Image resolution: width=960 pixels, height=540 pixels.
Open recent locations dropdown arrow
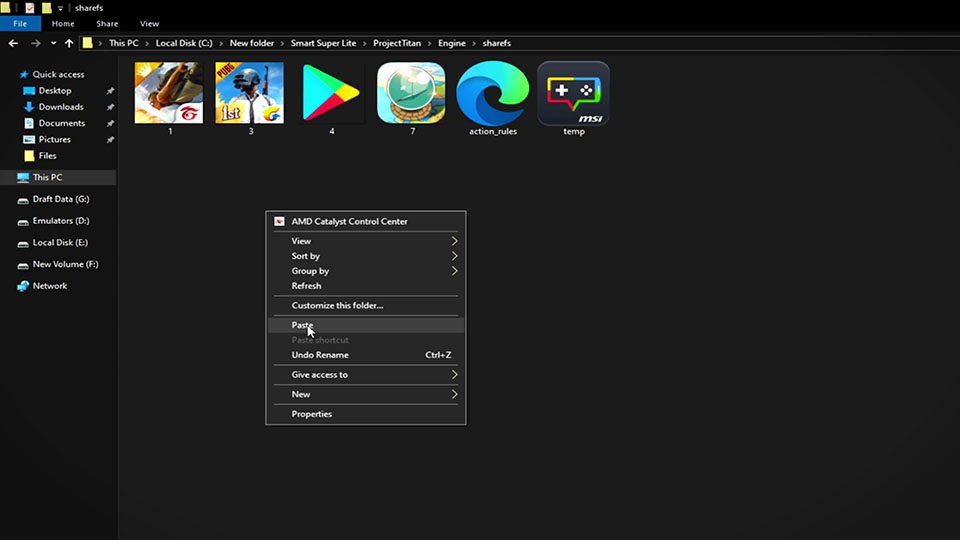[x=53, y=43]
